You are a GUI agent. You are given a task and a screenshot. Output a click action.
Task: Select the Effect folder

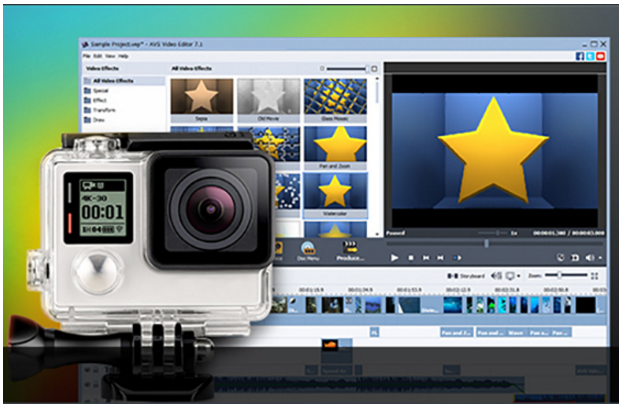click(x=95, y=100)
